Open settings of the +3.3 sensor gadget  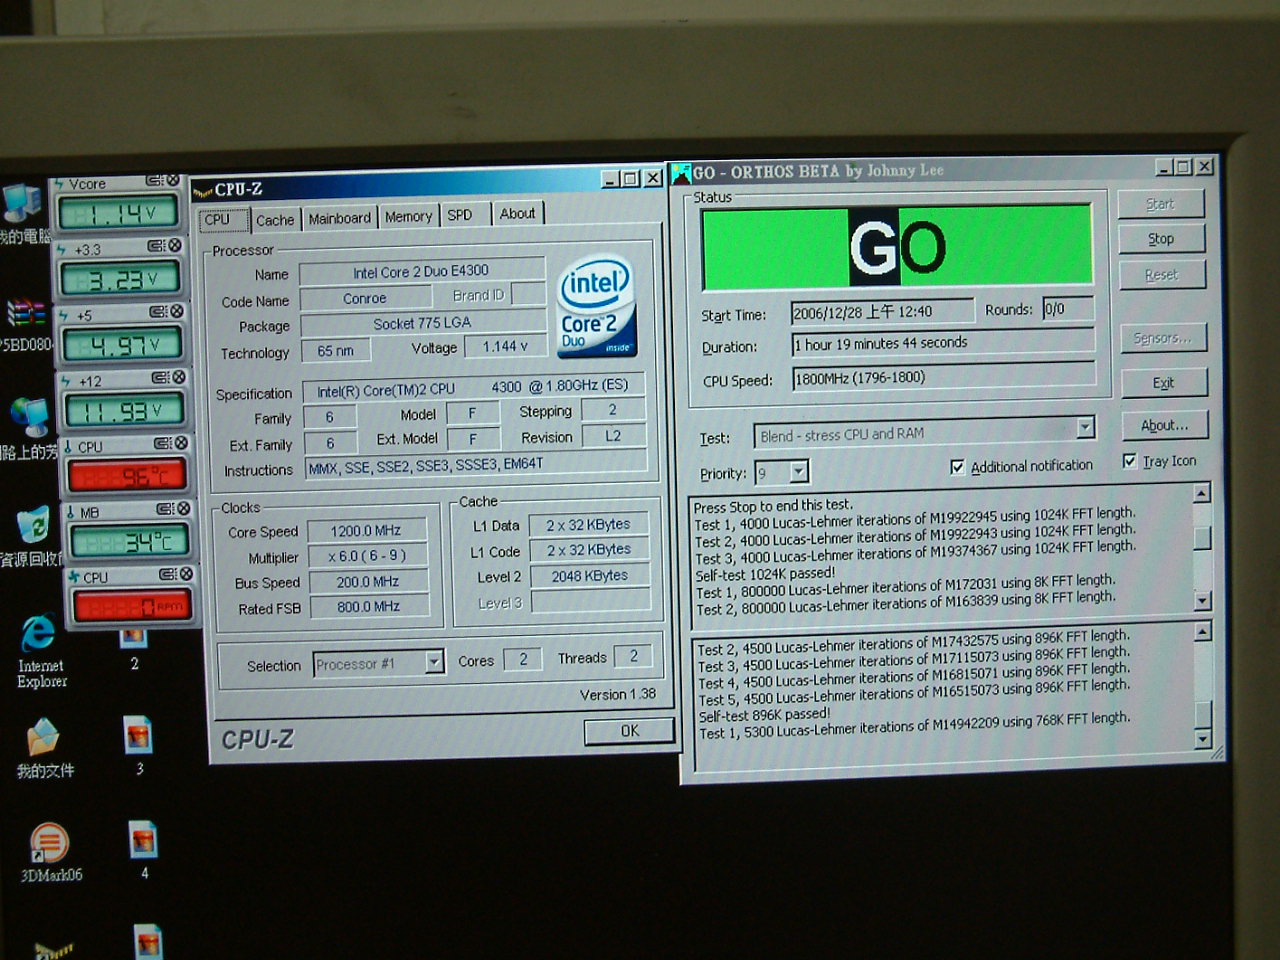point(157,246)
